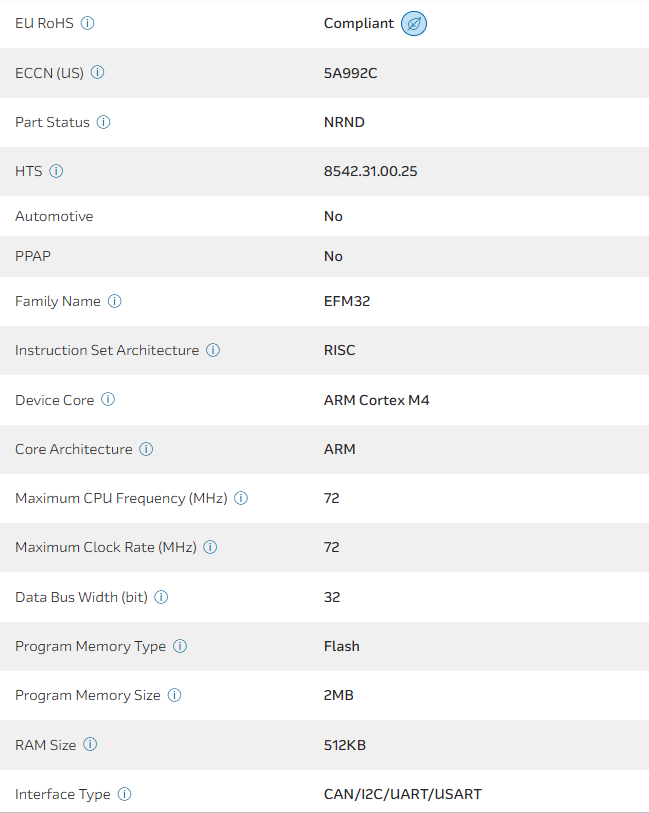This screenshot has height=813, width=649.
Task: Open Maximum CPU Frequency info icon
Action: (x=241, y=498)
